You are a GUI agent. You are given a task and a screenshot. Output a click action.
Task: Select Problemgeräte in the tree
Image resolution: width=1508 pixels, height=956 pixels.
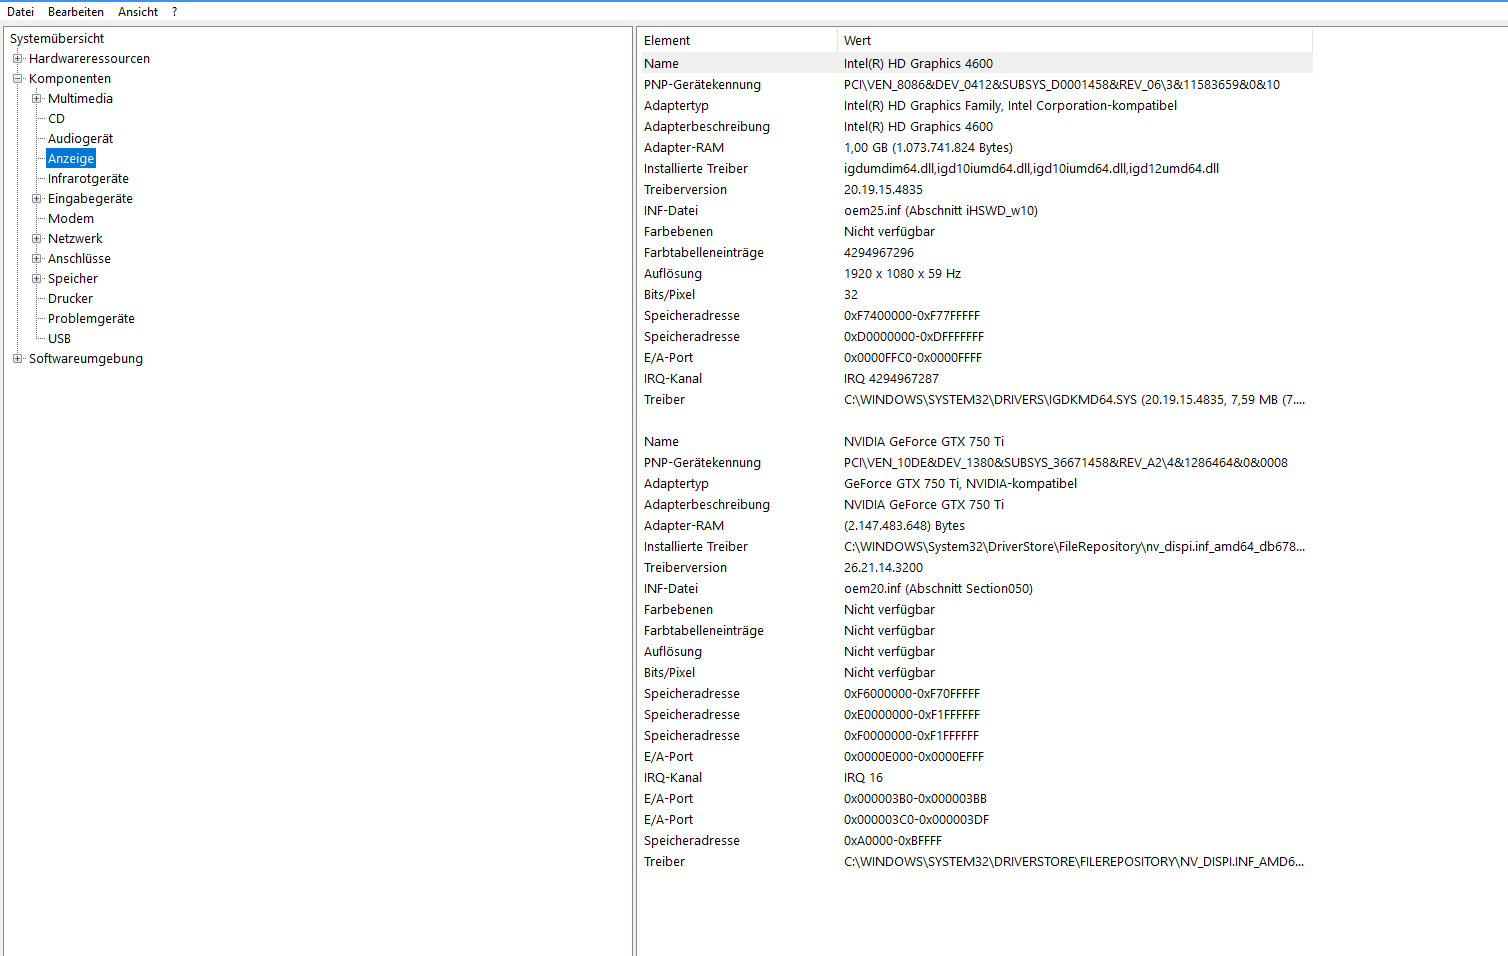coord(91,319)
